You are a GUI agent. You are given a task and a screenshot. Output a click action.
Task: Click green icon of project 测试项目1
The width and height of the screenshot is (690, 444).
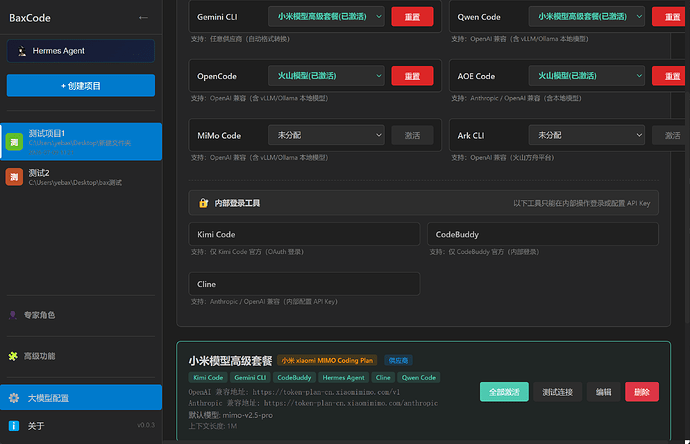(14, 142)
